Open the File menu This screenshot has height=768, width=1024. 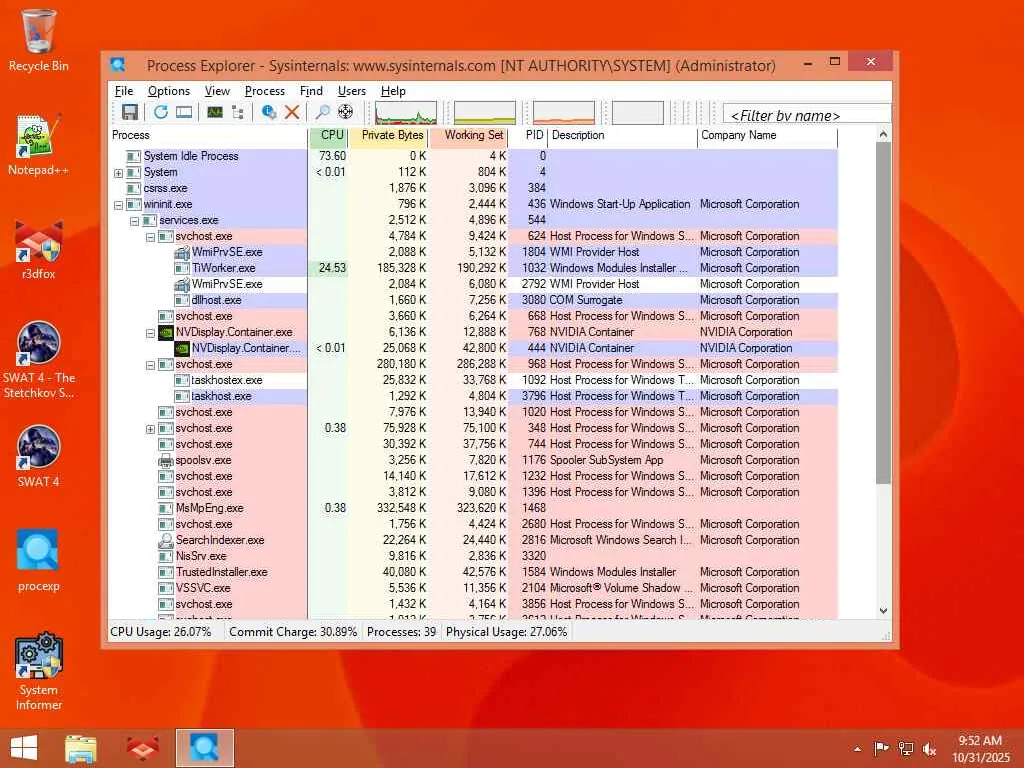pyautogui.click(x=123, y=91)
